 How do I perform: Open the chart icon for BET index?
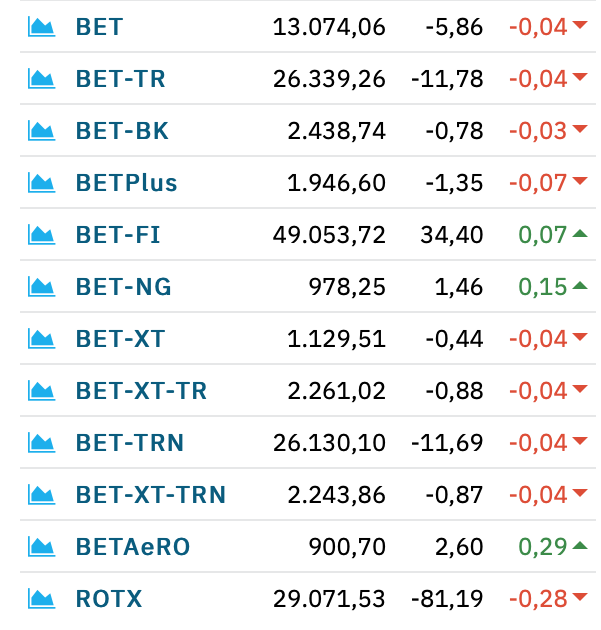[41, 27]
